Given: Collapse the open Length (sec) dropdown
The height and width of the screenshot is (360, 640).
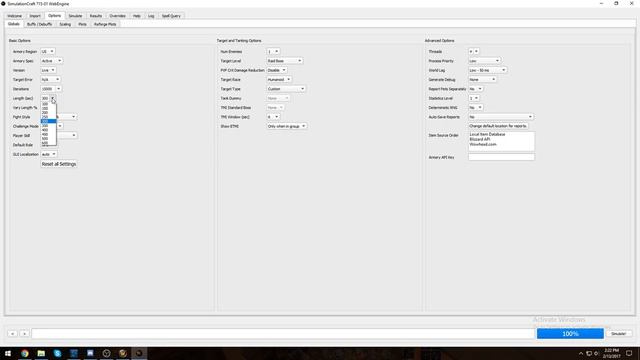Looking at the screenshot, I should pos(53,98).
